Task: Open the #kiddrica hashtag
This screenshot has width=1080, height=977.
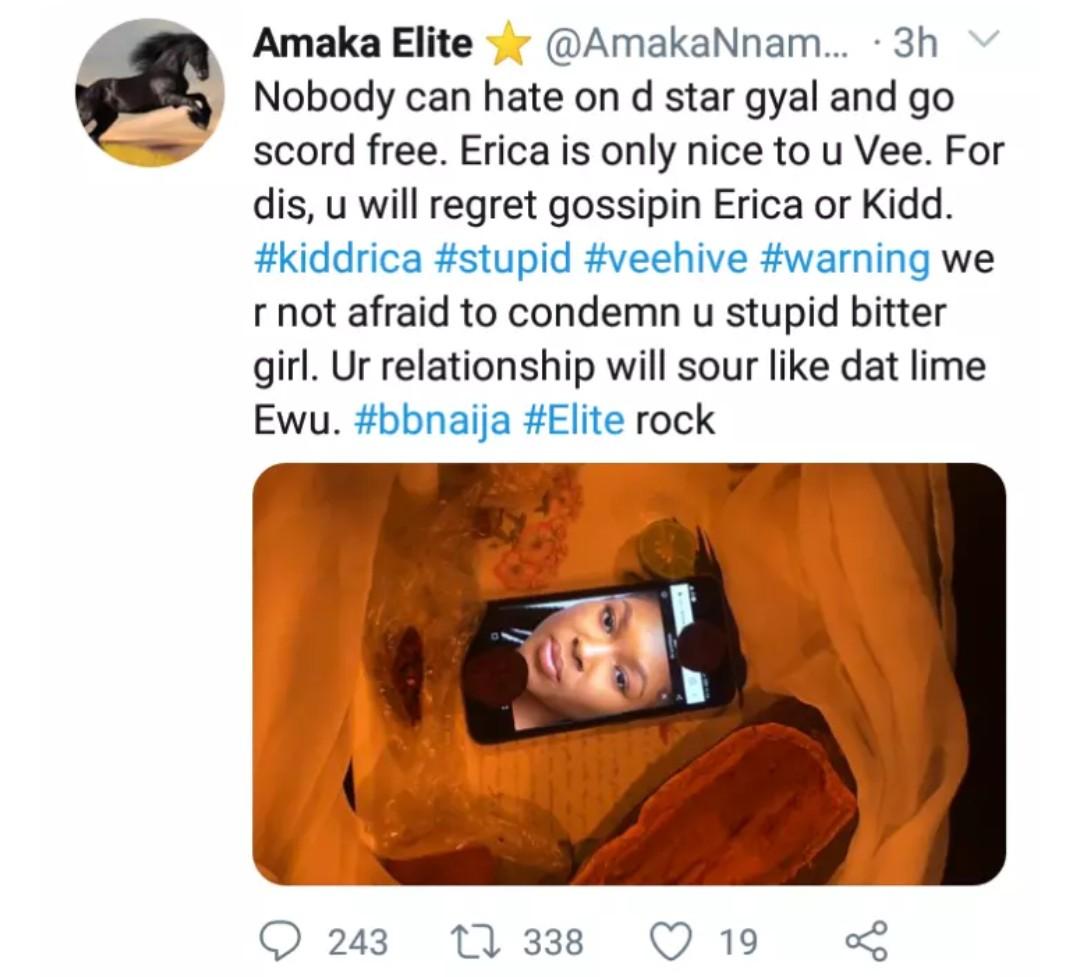Action: click(338, 259)
